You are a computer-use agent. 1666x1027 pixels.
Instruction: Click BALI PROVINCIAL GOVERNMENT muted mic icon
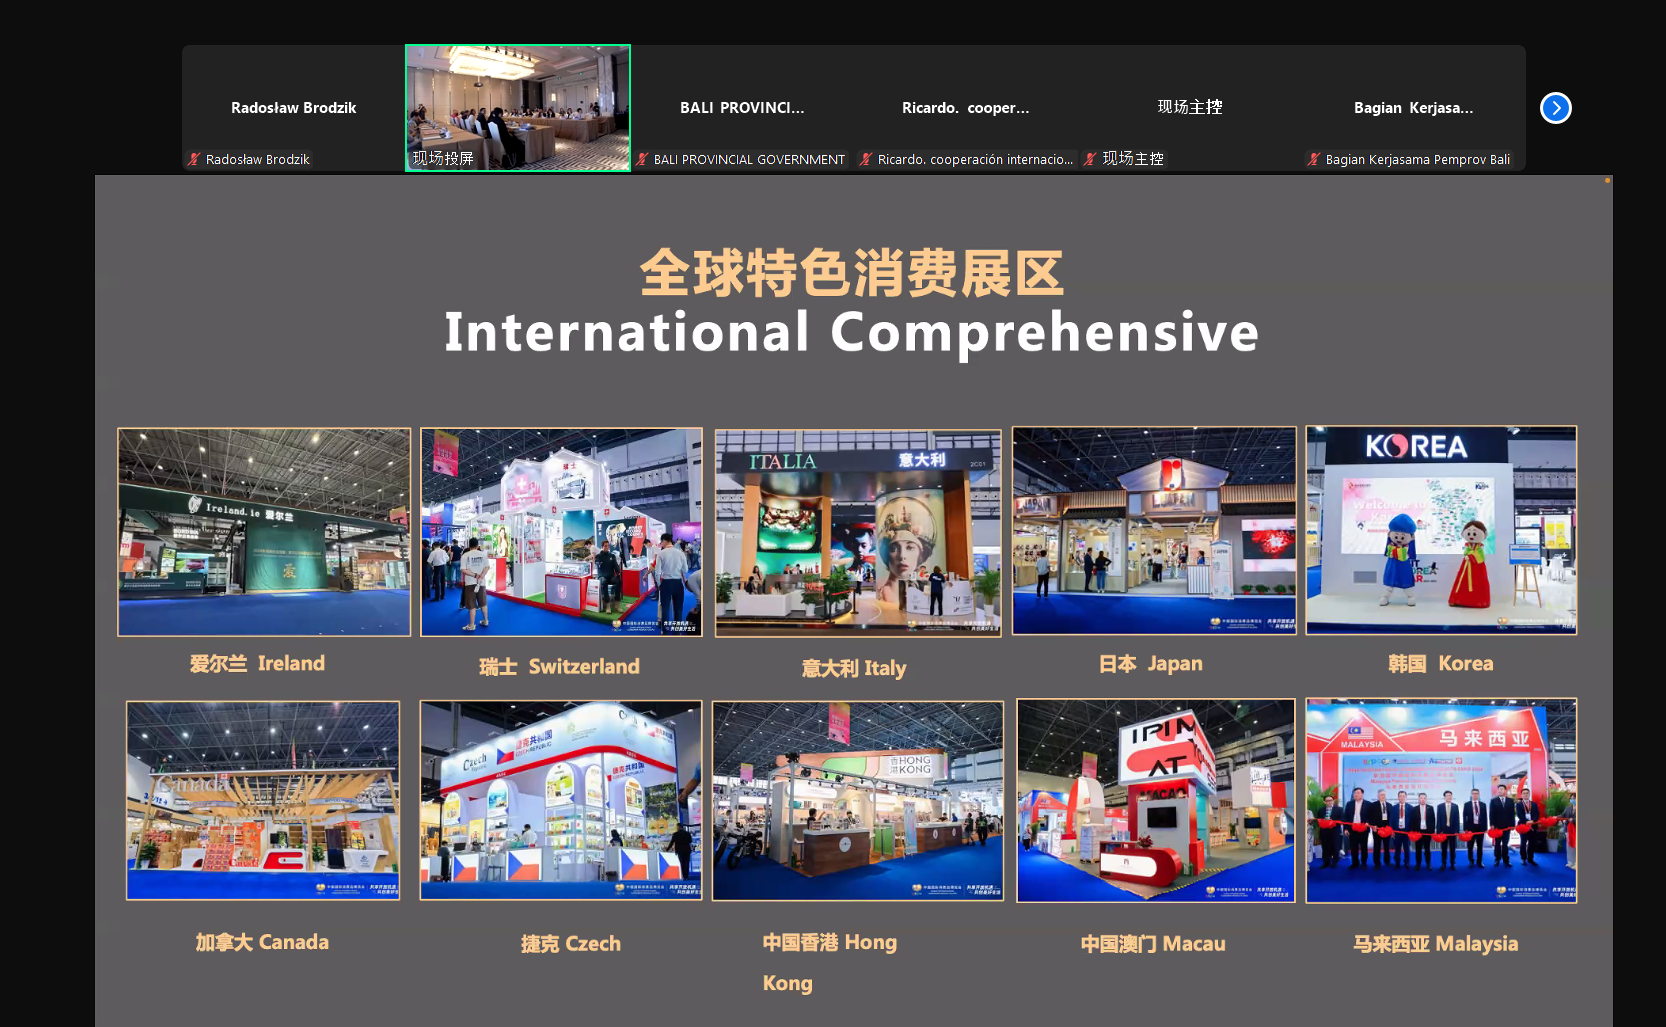(x=643, y=159)
